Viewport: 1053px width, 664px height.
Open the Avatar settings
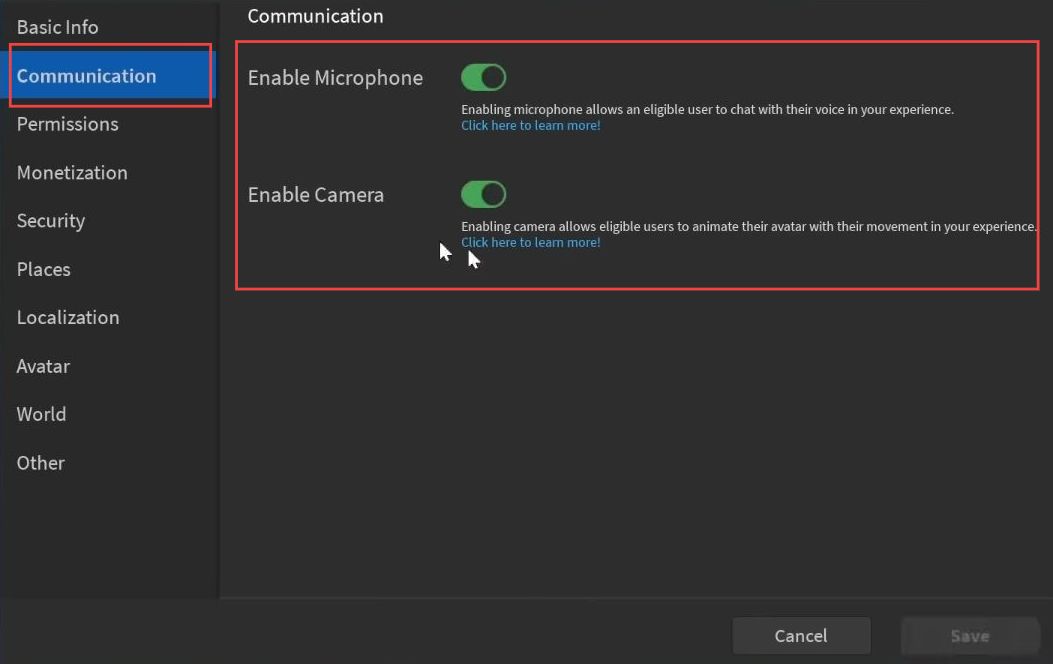tap(44, 366)
